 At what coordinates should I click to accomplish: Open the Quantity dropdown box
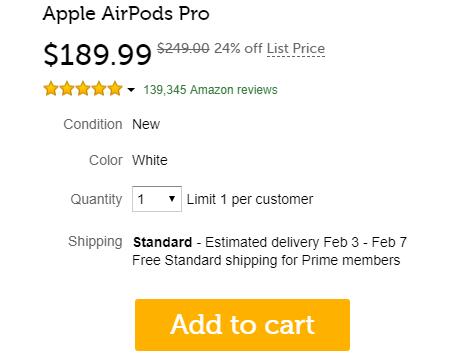157,199
